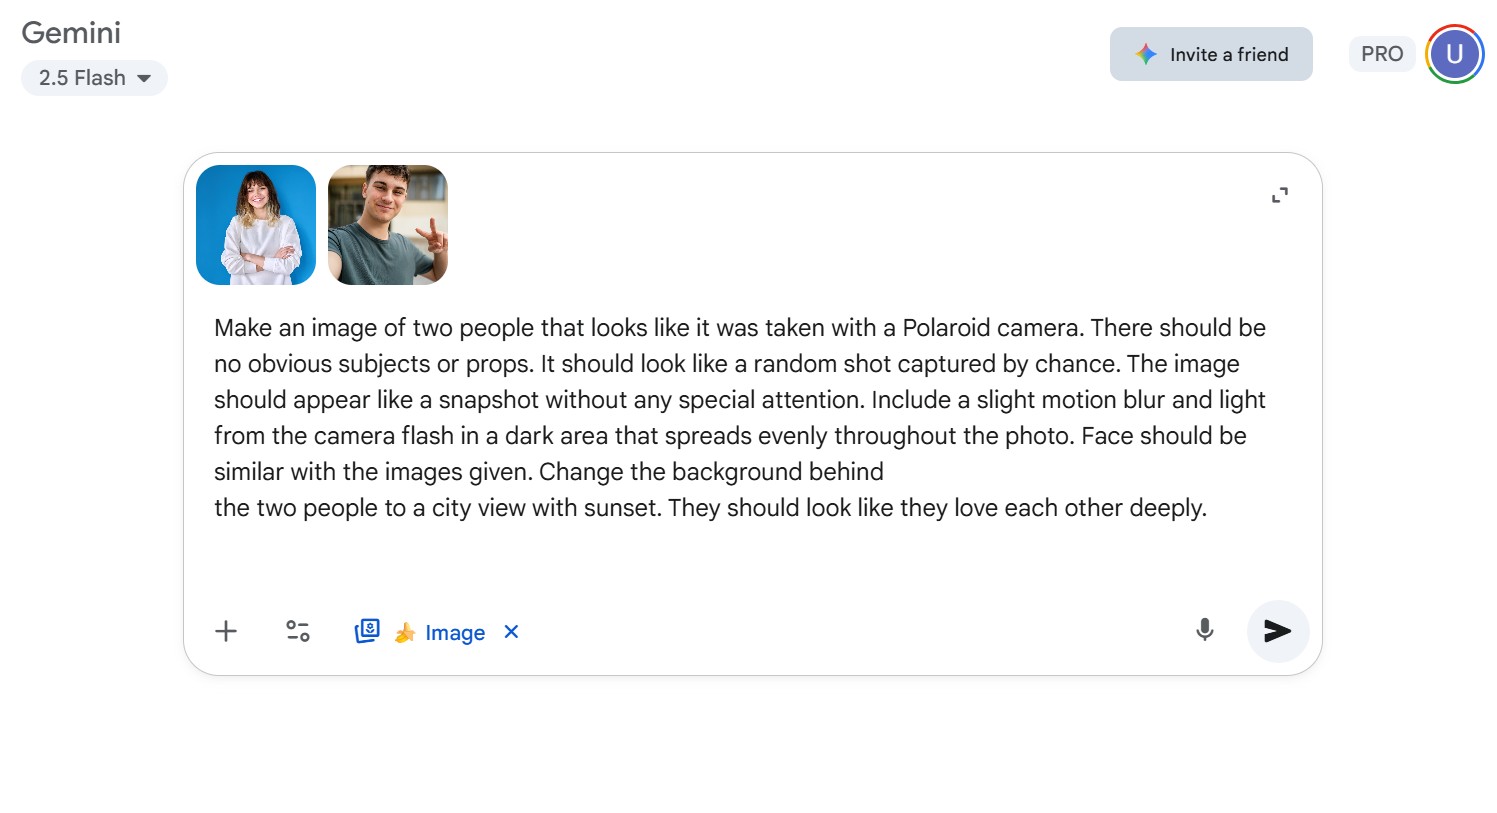Open the tools settings icon
Screen dimensions: 1497x813
click(x=296, y=631)
